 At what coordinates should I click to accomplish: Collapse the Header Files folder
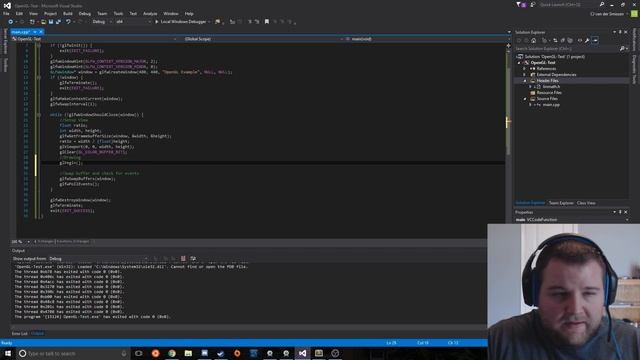tap(525, 81)
